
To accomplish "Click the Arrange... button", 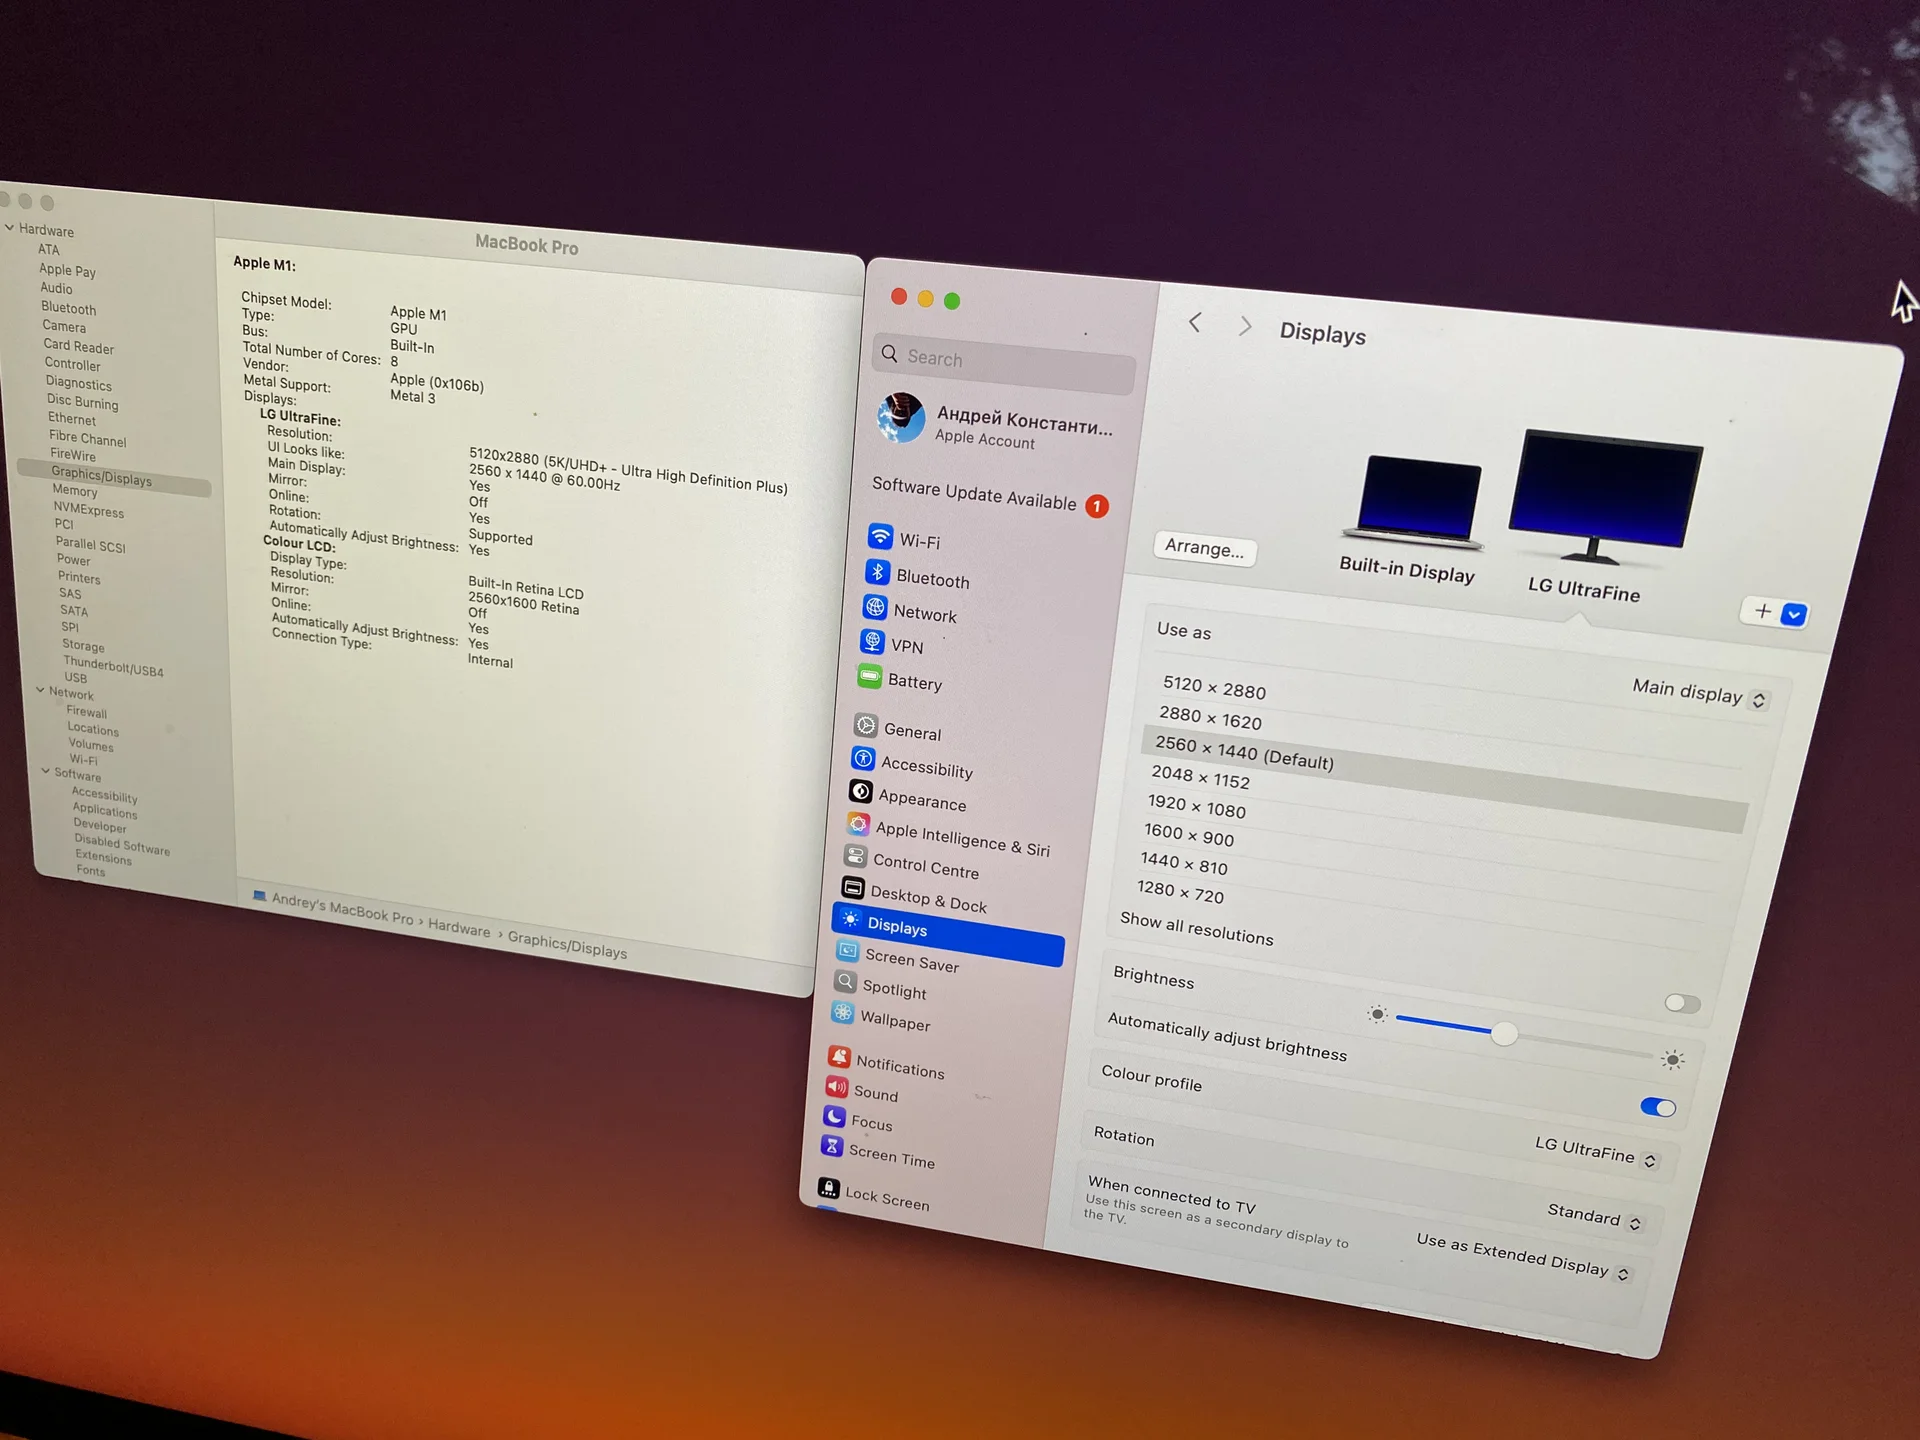I will [x=1204, y=548].
